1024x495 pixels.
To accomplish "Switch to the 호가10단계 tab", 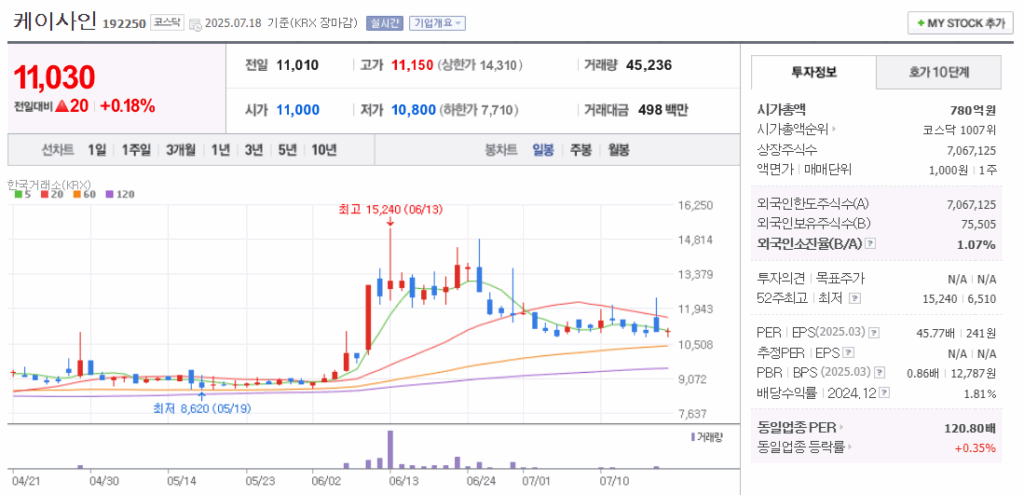I will (938, 72).
